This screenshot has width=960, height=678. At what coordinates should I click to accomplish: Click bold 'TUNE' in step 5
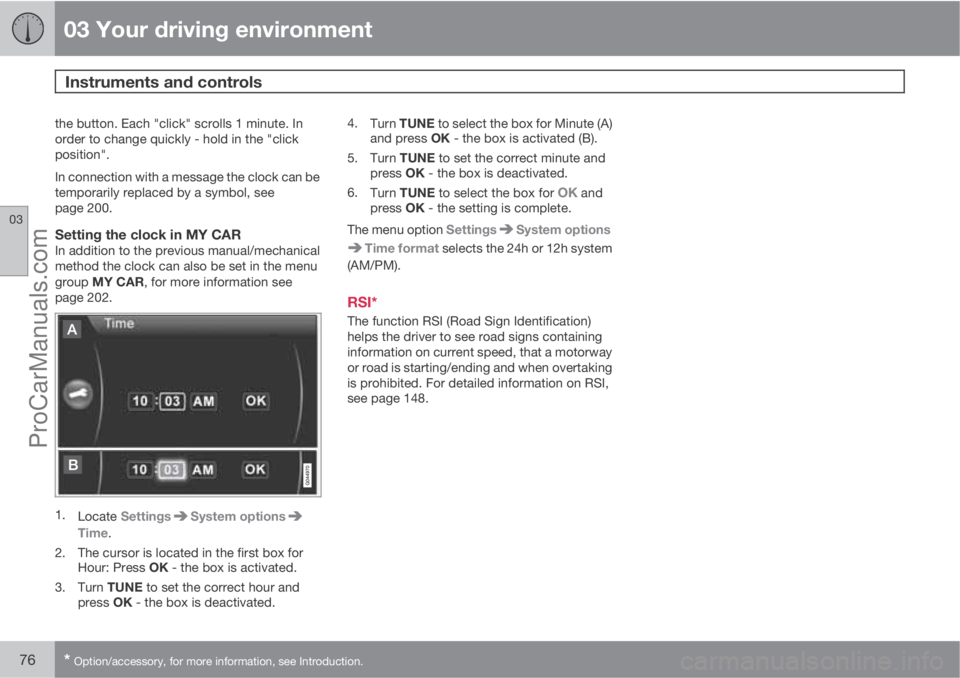tap(417, 158)
